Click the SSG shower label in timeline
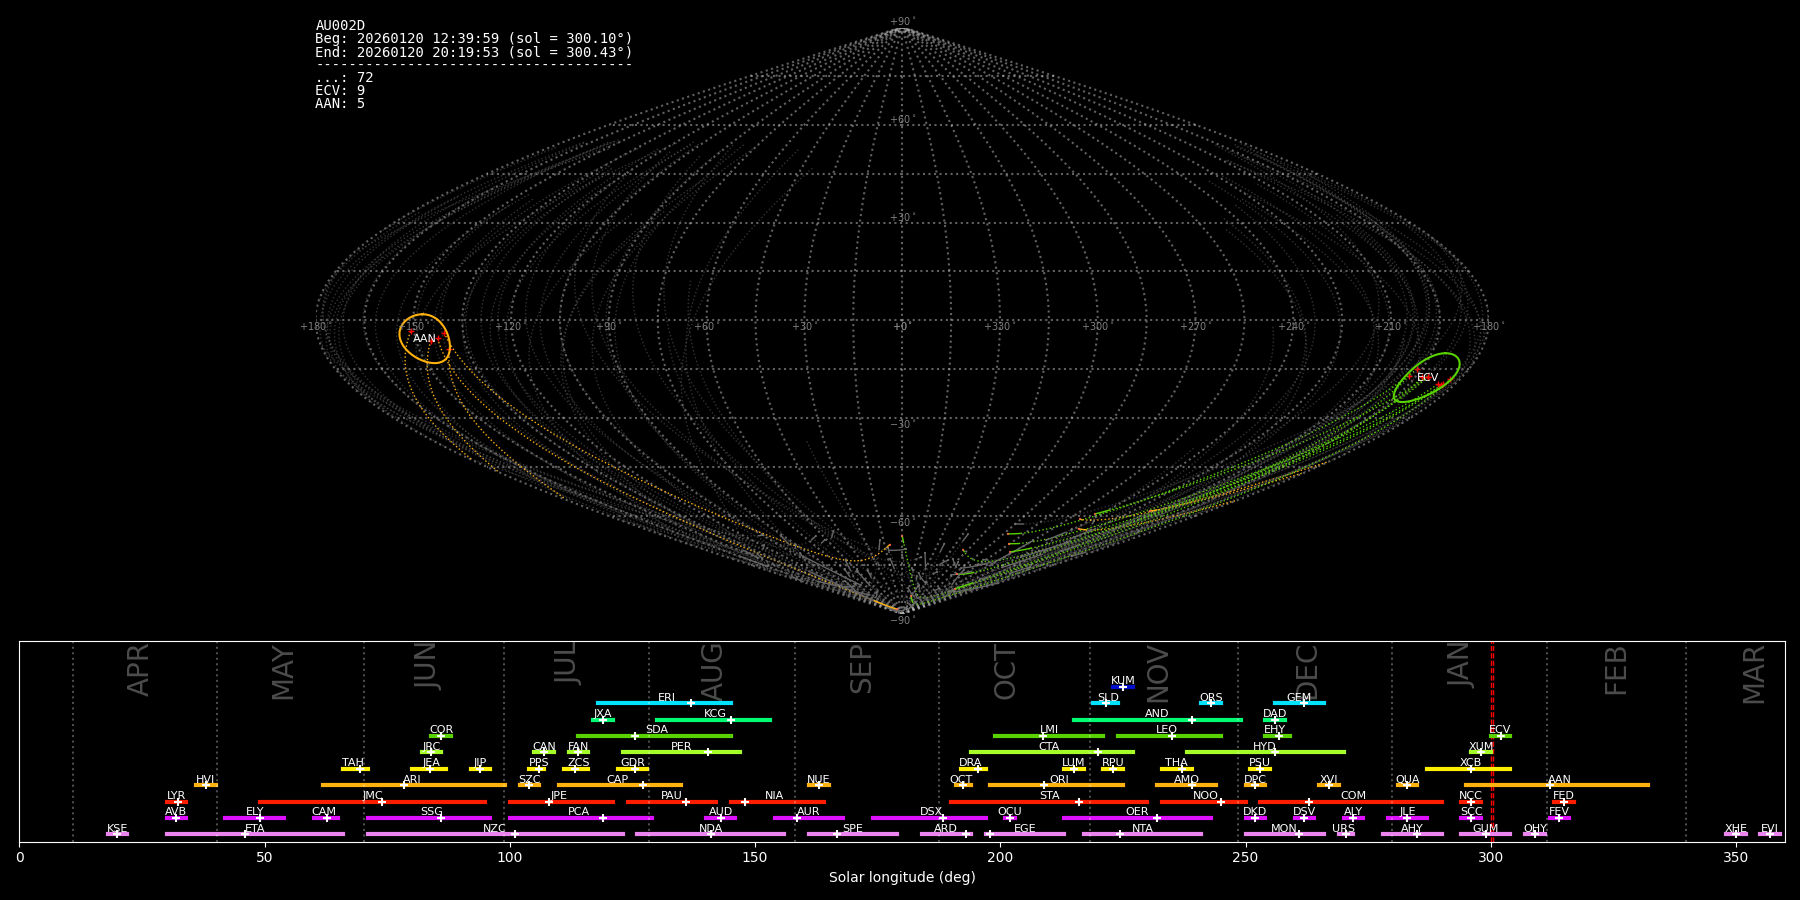Viewport: 1800px width, 900px height. click(x=431, y=812)
